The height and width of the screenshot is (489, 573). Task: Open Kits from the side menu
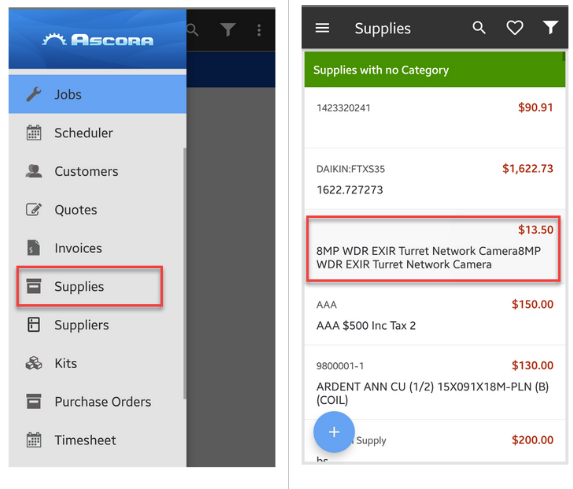coord(98,363)
